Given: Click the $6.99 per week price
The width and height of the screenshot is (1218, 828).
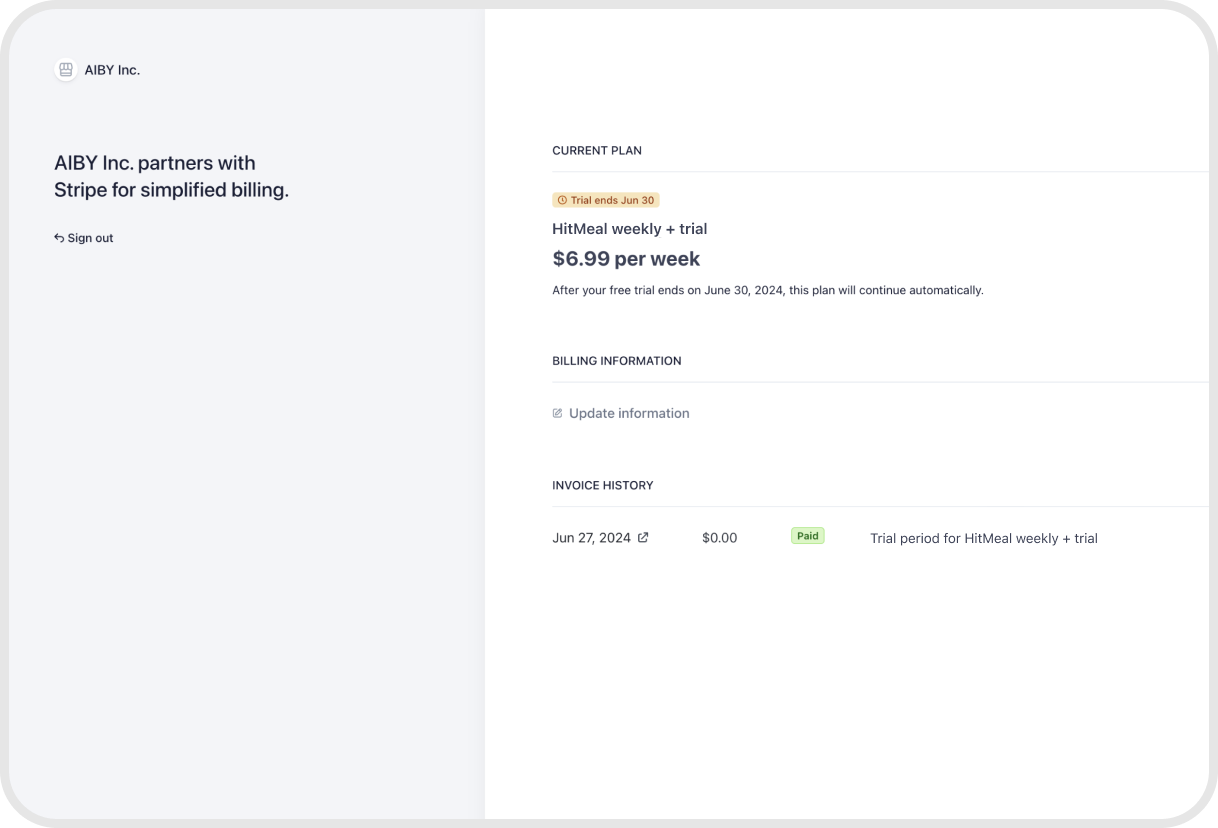Looking at the screenshot, I should 626,259.
